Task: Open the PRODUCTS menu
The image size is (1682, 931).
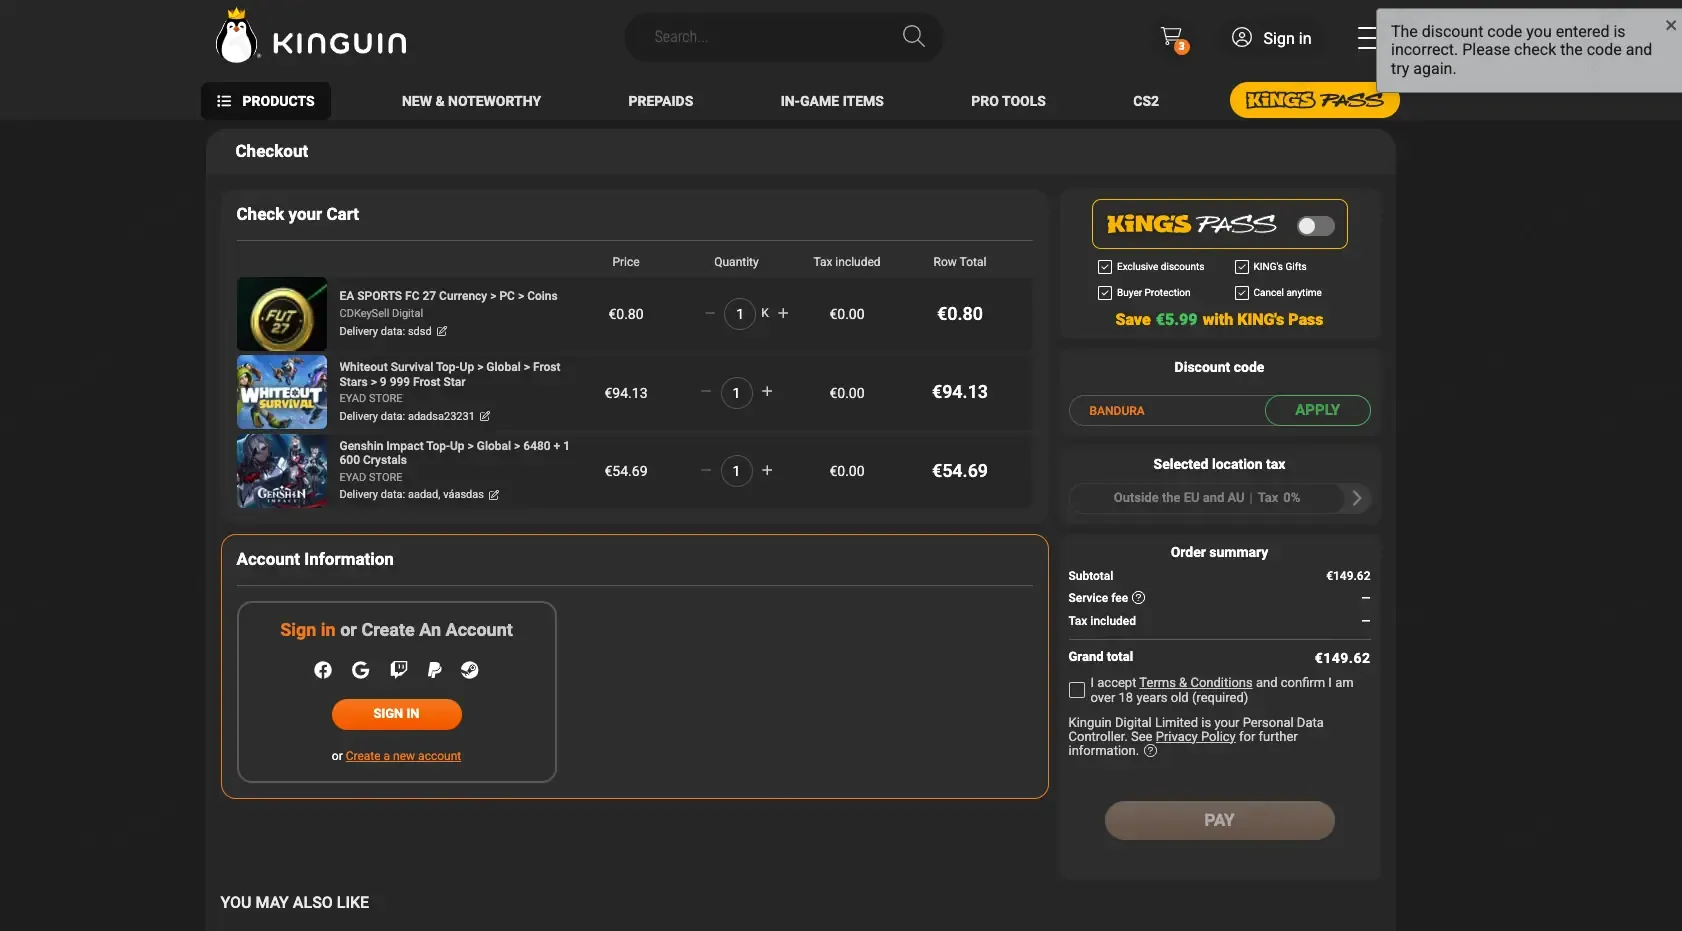Action: 266,101
